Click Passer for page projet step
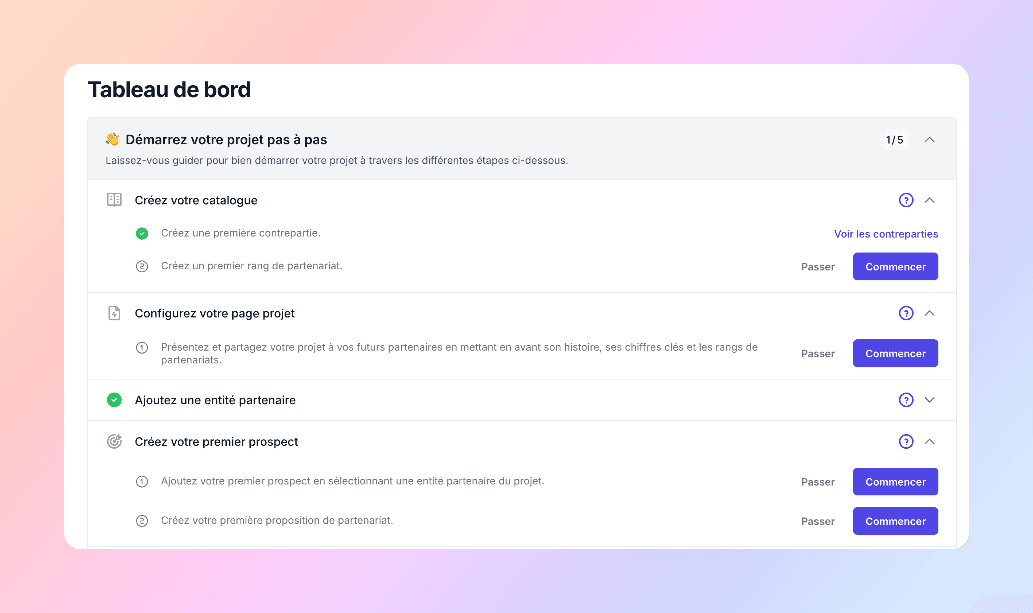Screen dimensions: 1033x613 pos(818,353)
